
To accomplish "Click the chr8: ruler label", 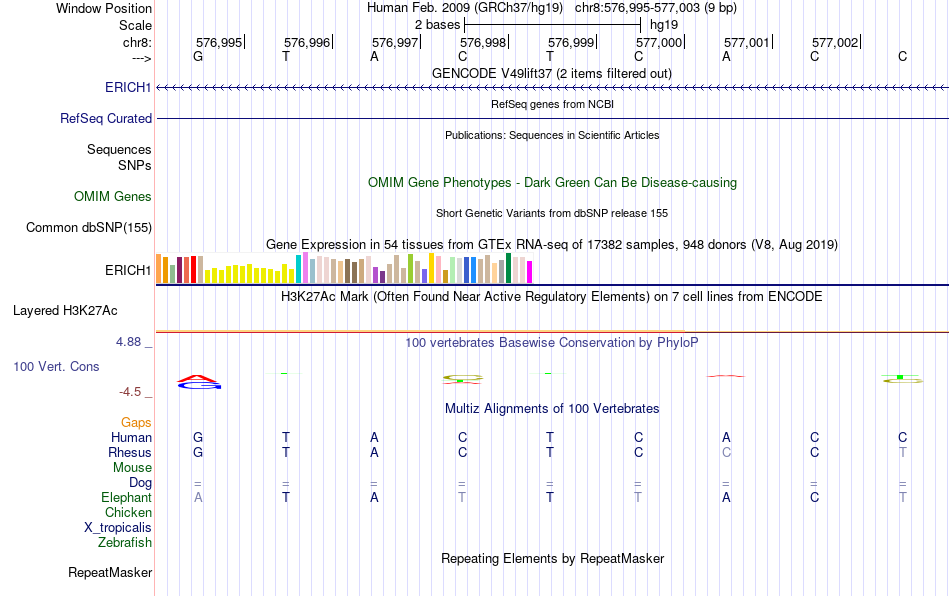I will click(138, 42).
